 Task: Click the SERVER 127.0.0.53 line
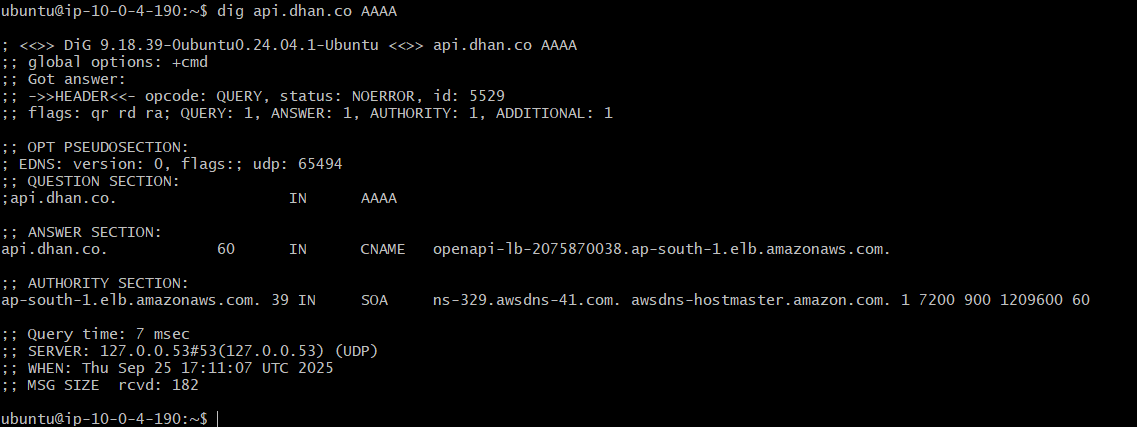[190, 351]
